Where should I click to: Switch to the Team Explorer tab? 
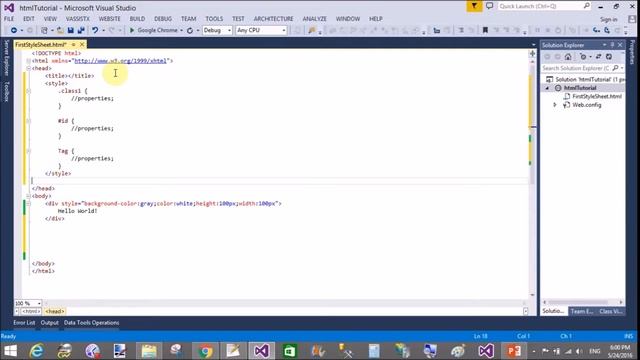pyautogui.click(x=582, y=311)
